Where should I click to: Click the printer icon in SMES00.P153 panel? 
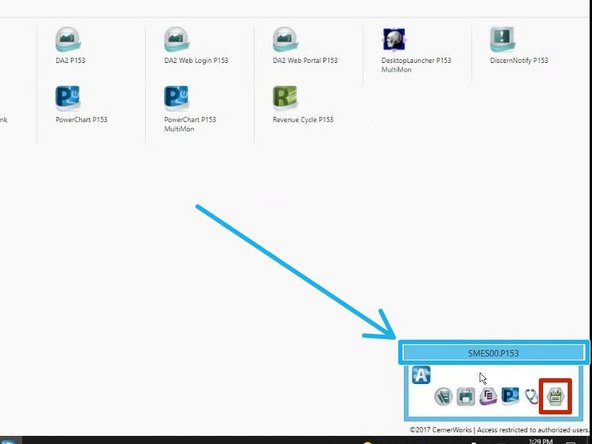[x=466, y=396]
